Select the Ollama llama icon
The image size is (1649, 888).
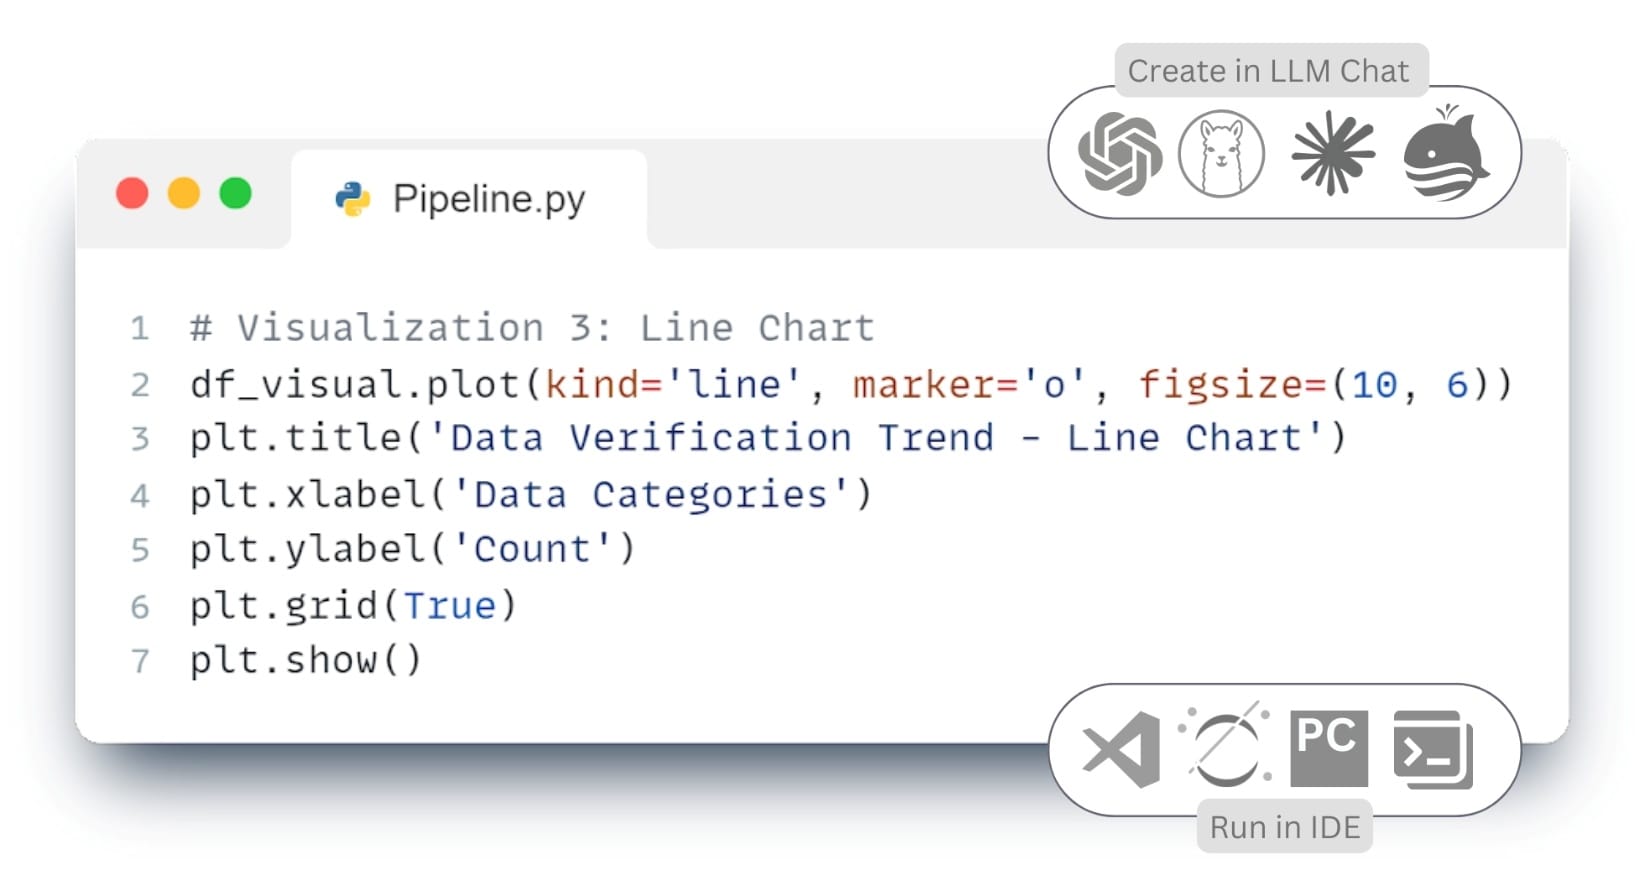pos(1221,153)
